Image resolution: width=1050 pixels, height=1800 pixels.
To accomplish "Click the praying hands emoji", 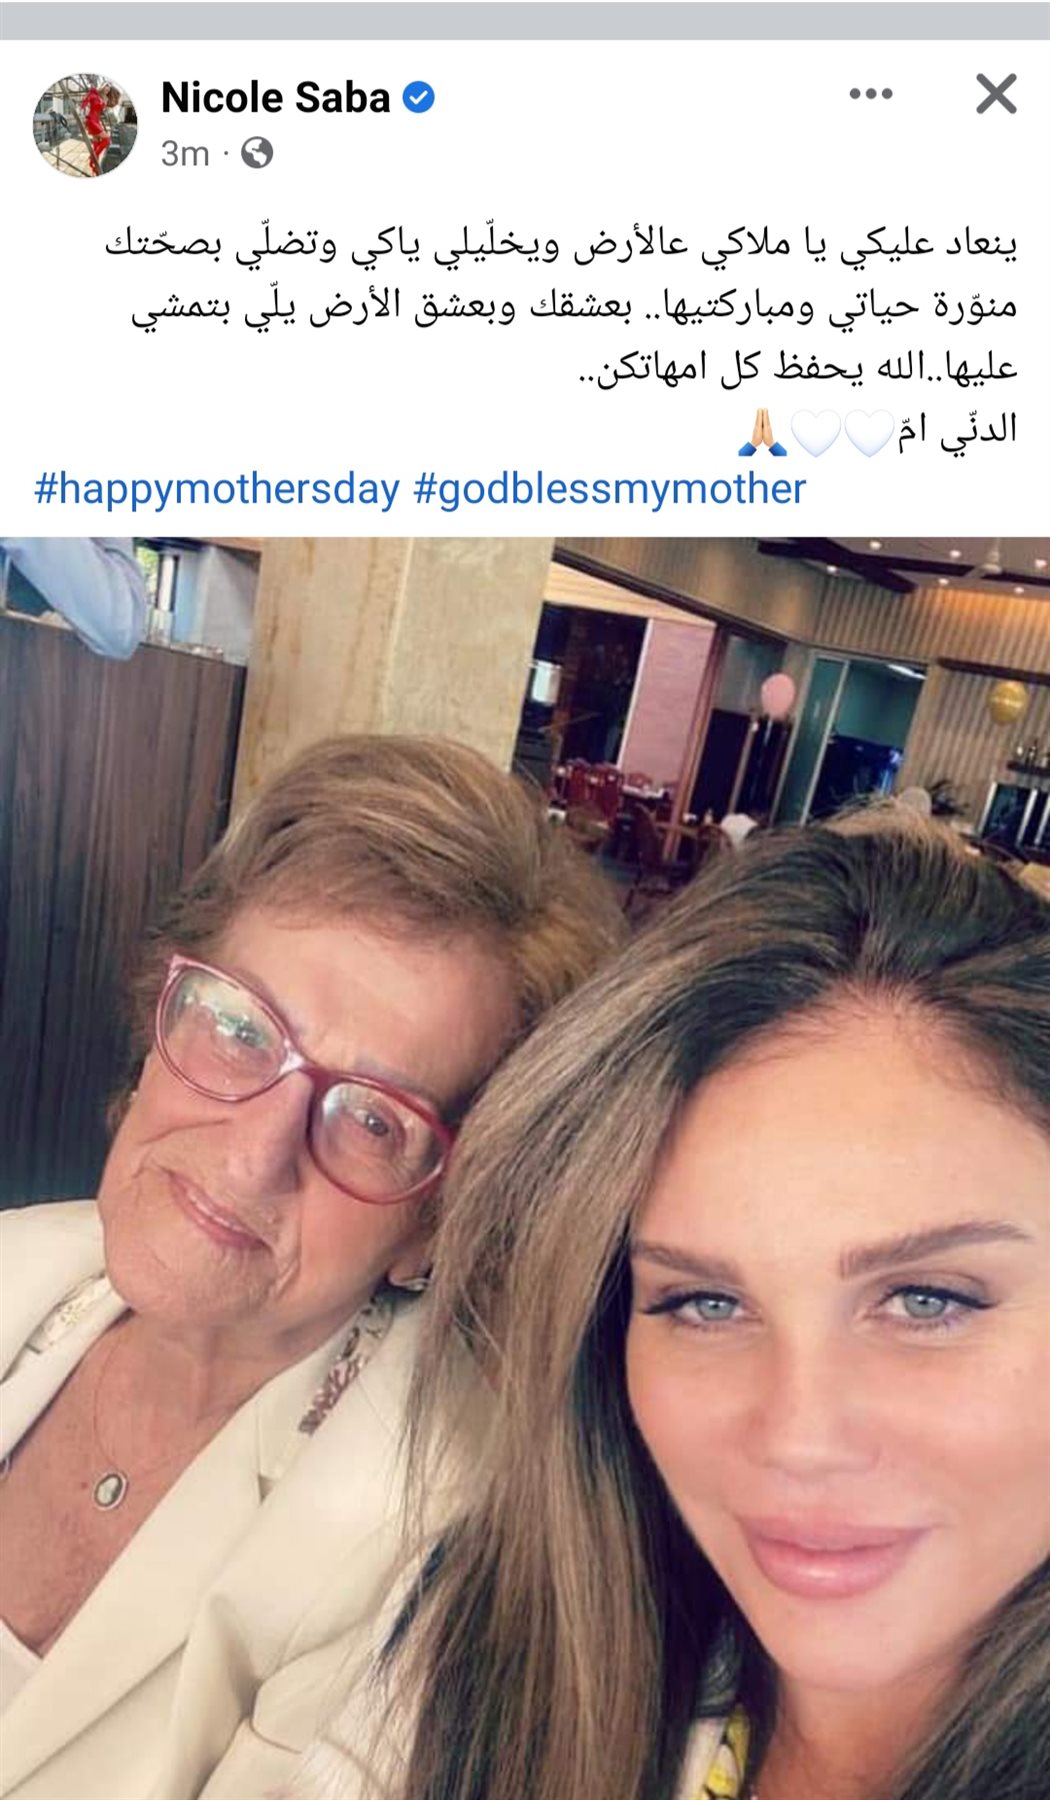I will click(762, 431).
